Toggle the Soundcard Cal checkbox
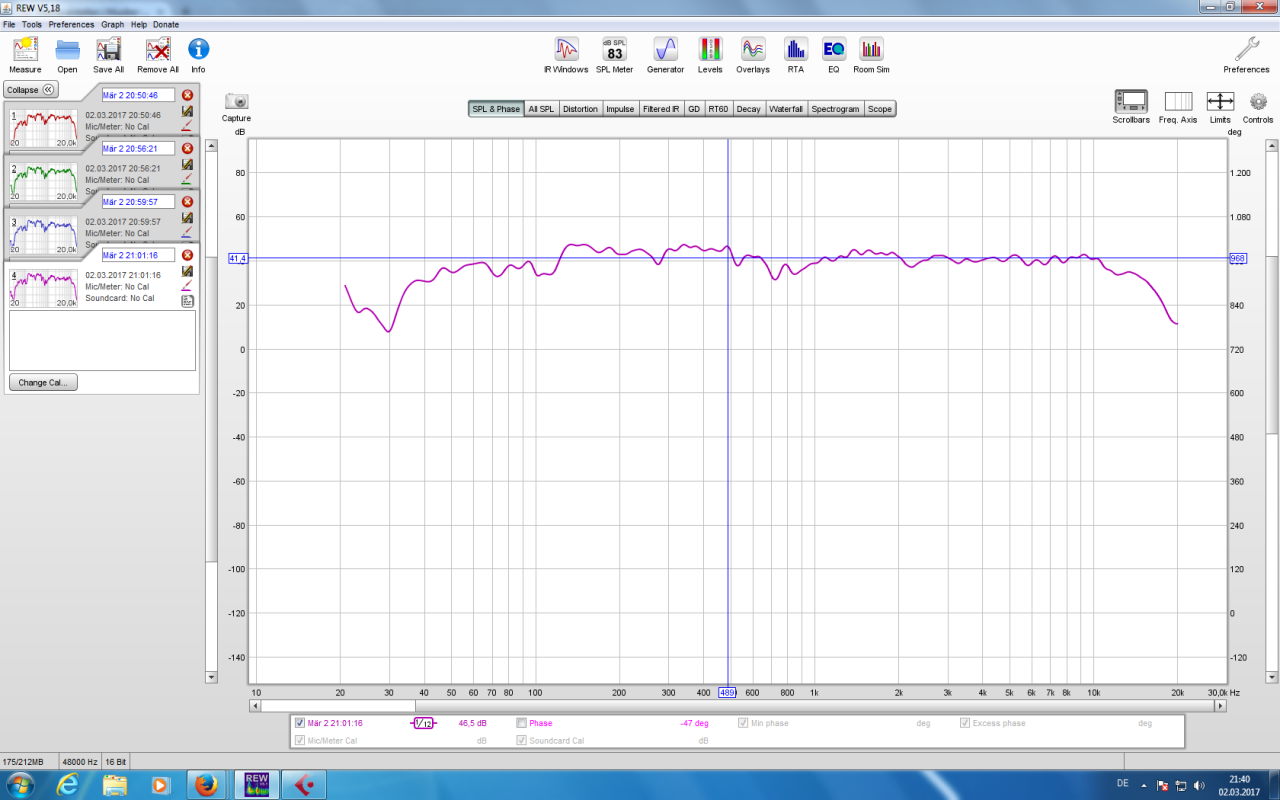Image resolution: width=1280 pixels, height=800 pixels. click(x=521, y=741)
